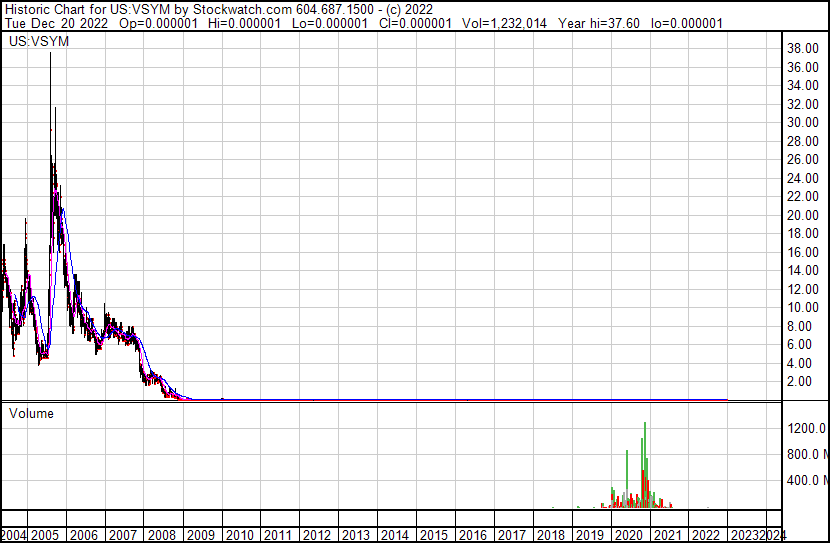Select the 2009 year marker on time axis
This screenshot has width=830, height=543.
(x=202, y=535)
